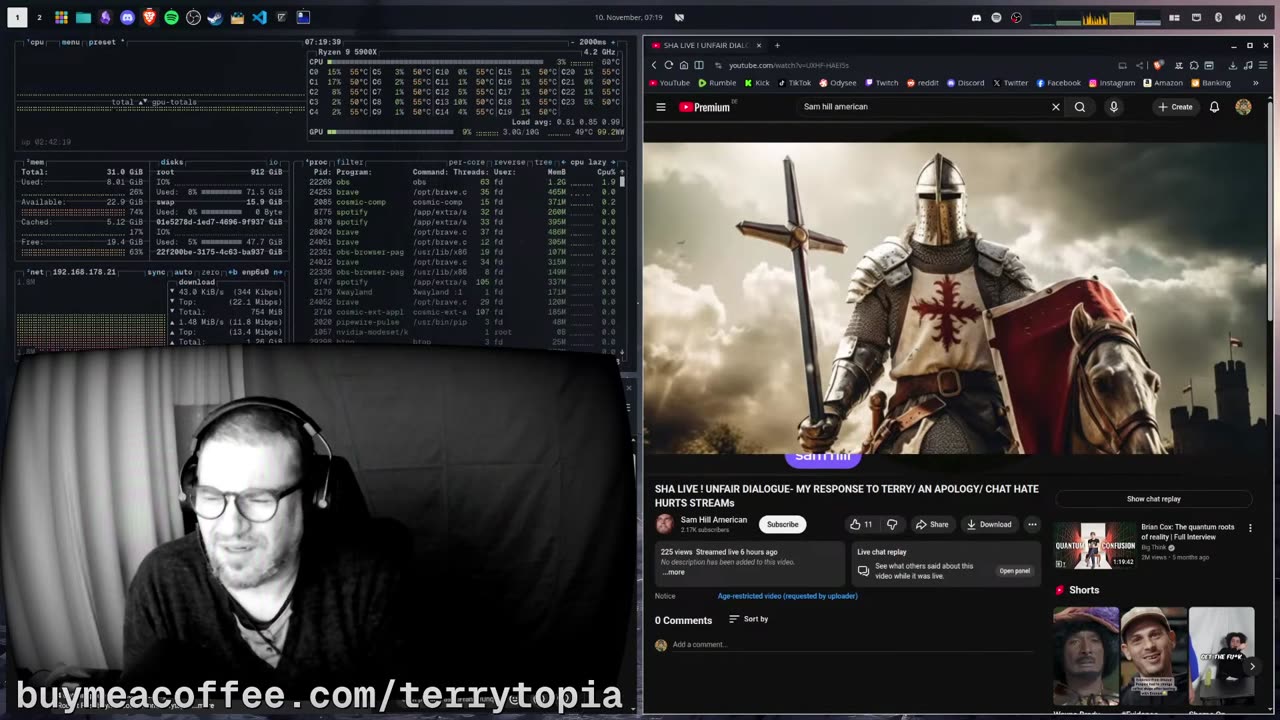1280x720 pixels.
Task: Open the Sort by comments dropdown
Action: pyautogui.click(x=748, y=619)
